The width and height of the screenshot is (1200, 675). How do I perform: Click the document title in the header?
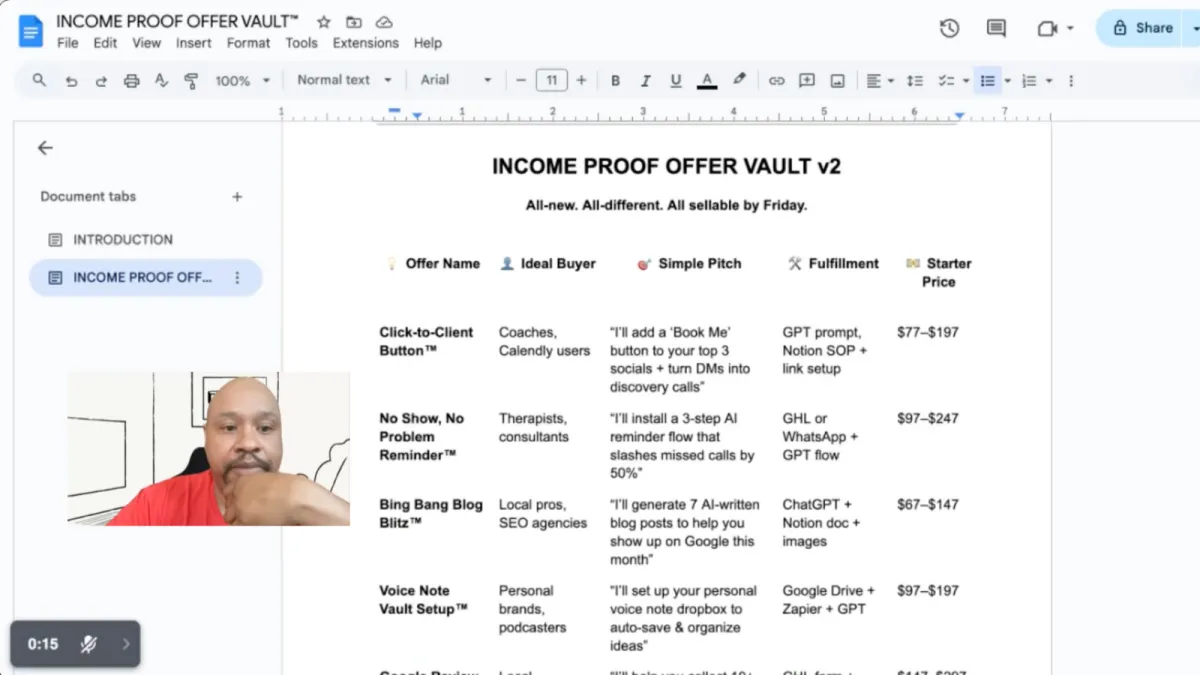pyautogui.click(x=177, y=21)
